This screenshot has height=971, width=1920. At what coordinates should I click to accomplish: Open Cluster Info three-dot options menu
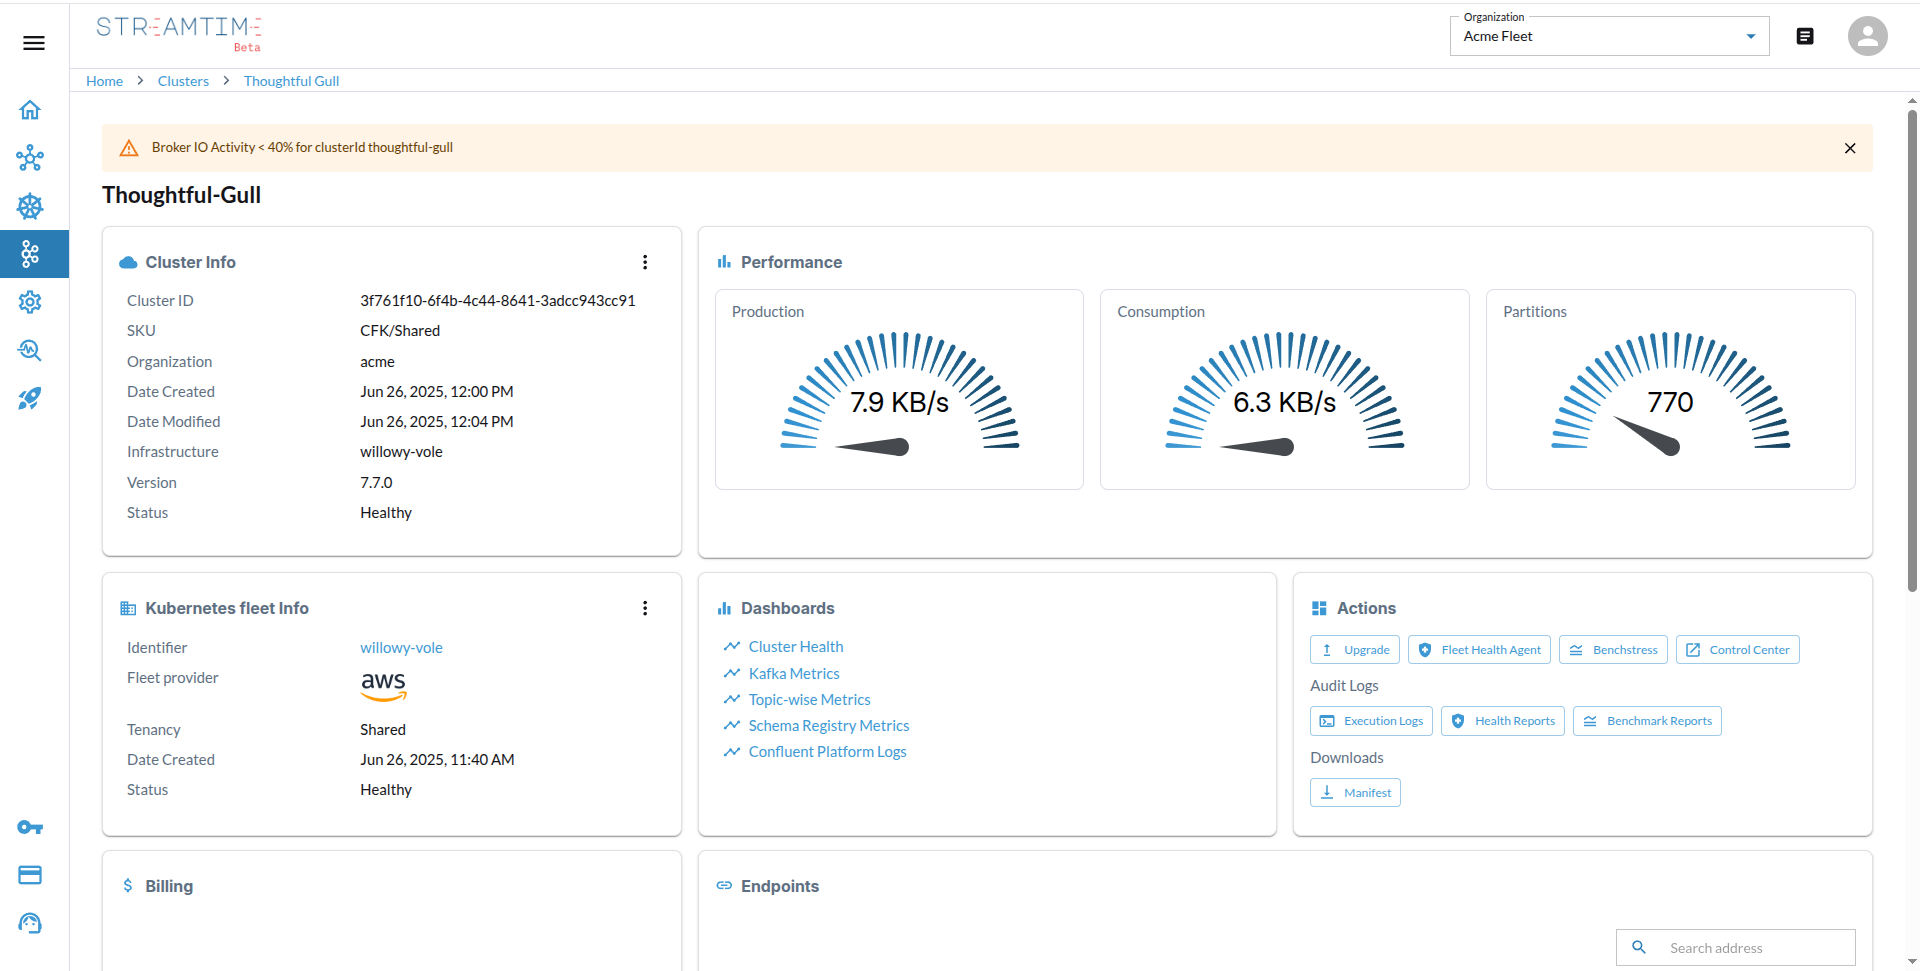645,262
